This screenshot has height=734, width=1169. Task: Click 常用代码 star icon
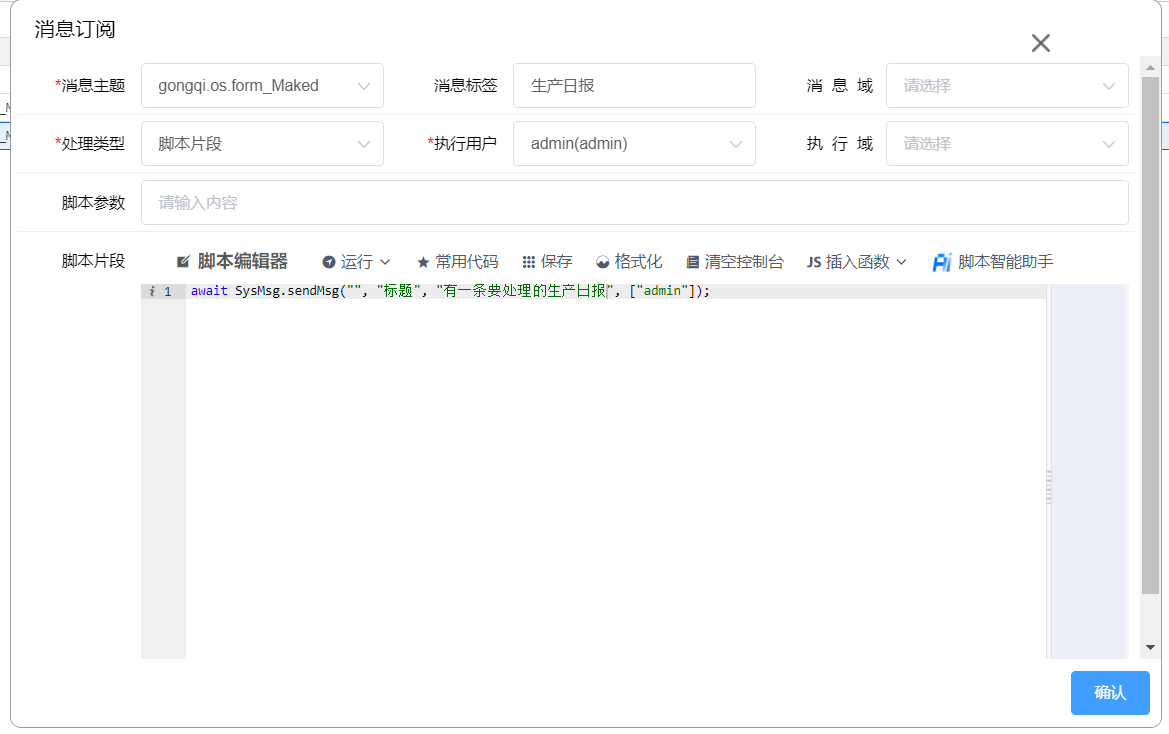pos(423,262)
